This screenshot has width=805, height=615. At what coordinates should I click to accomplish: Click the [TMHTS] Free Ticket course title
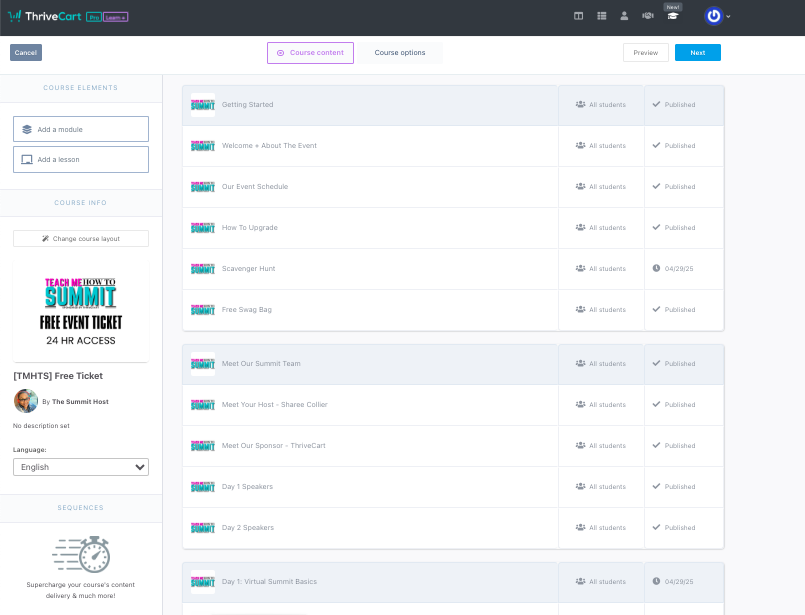58,376
